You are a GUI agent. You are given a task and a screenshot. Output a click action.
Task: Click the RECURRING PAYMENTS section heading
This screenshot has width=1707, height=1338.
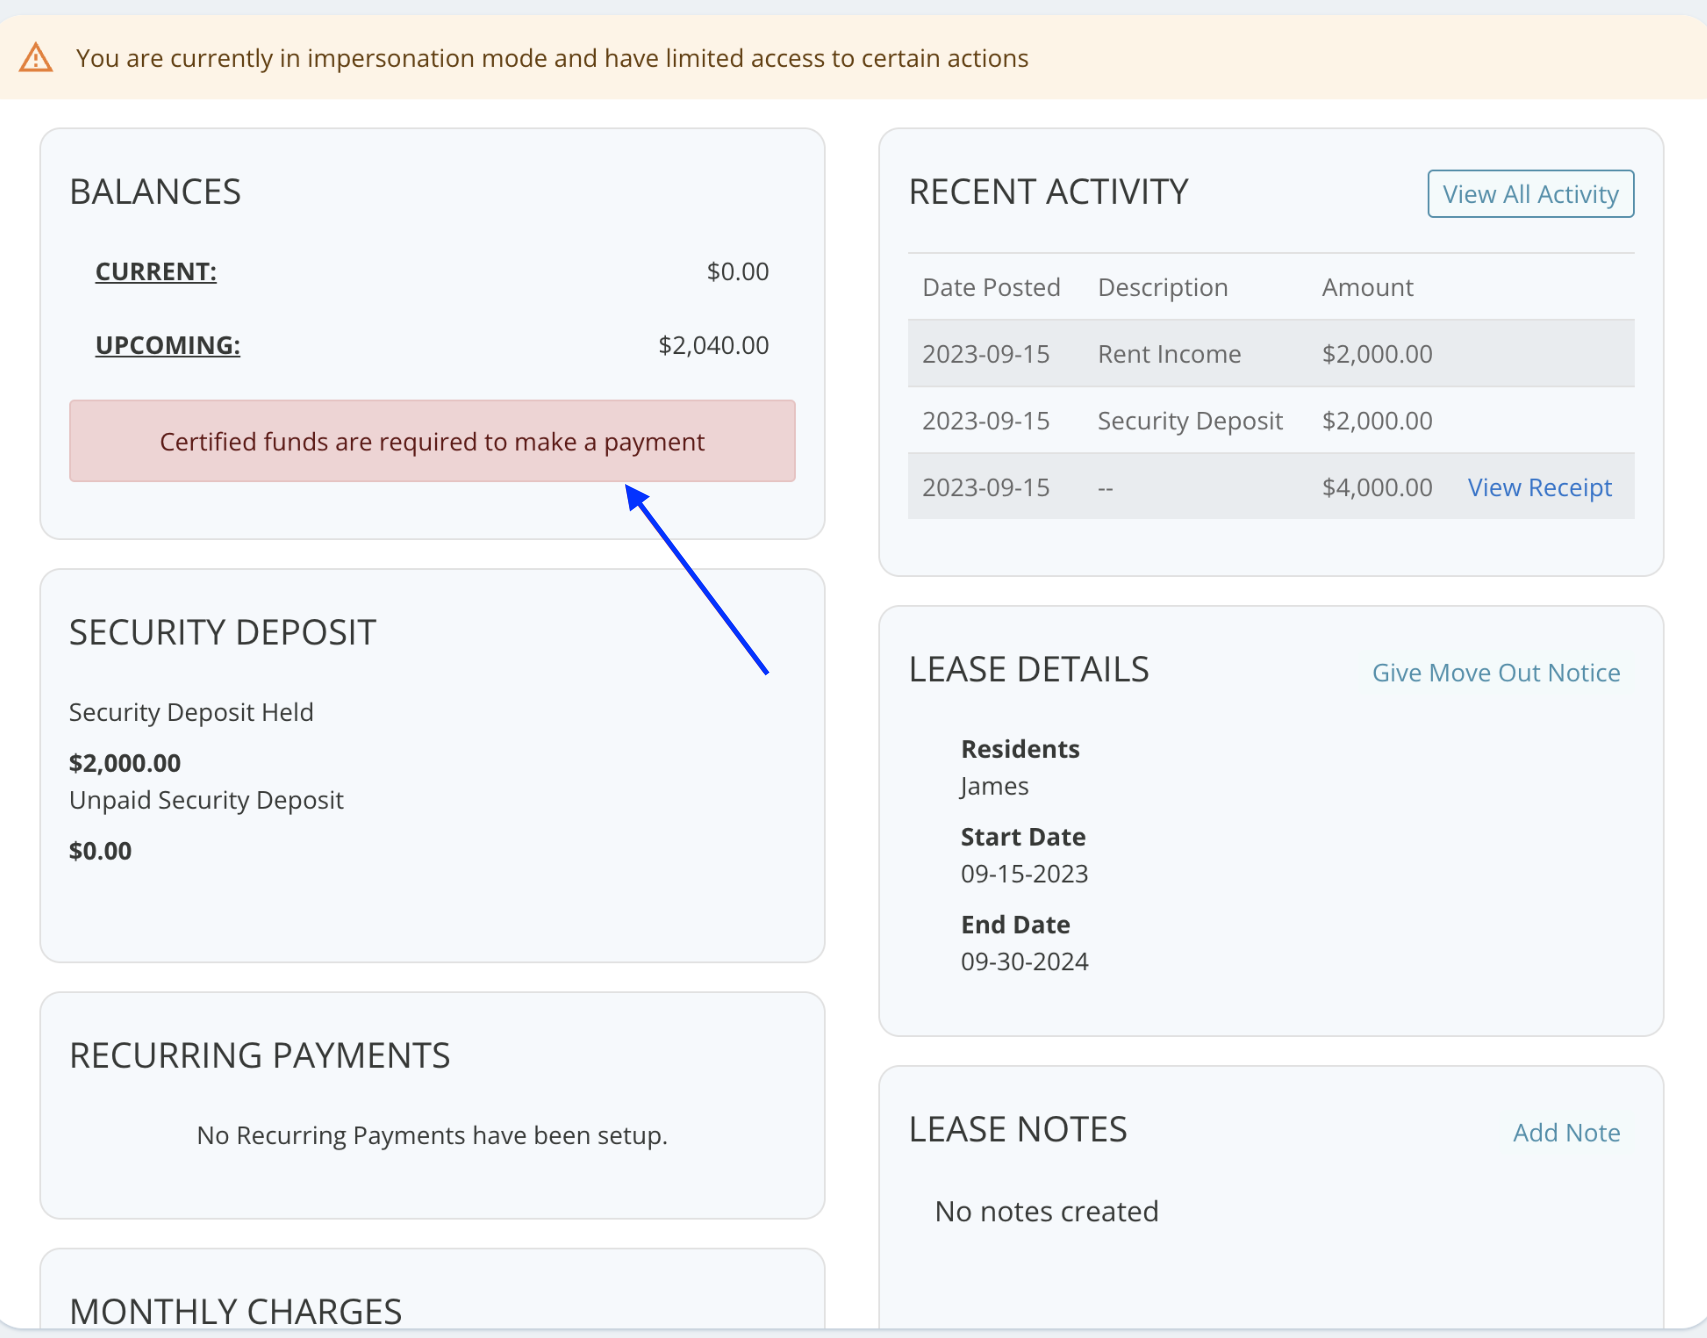click(260, 1056)
